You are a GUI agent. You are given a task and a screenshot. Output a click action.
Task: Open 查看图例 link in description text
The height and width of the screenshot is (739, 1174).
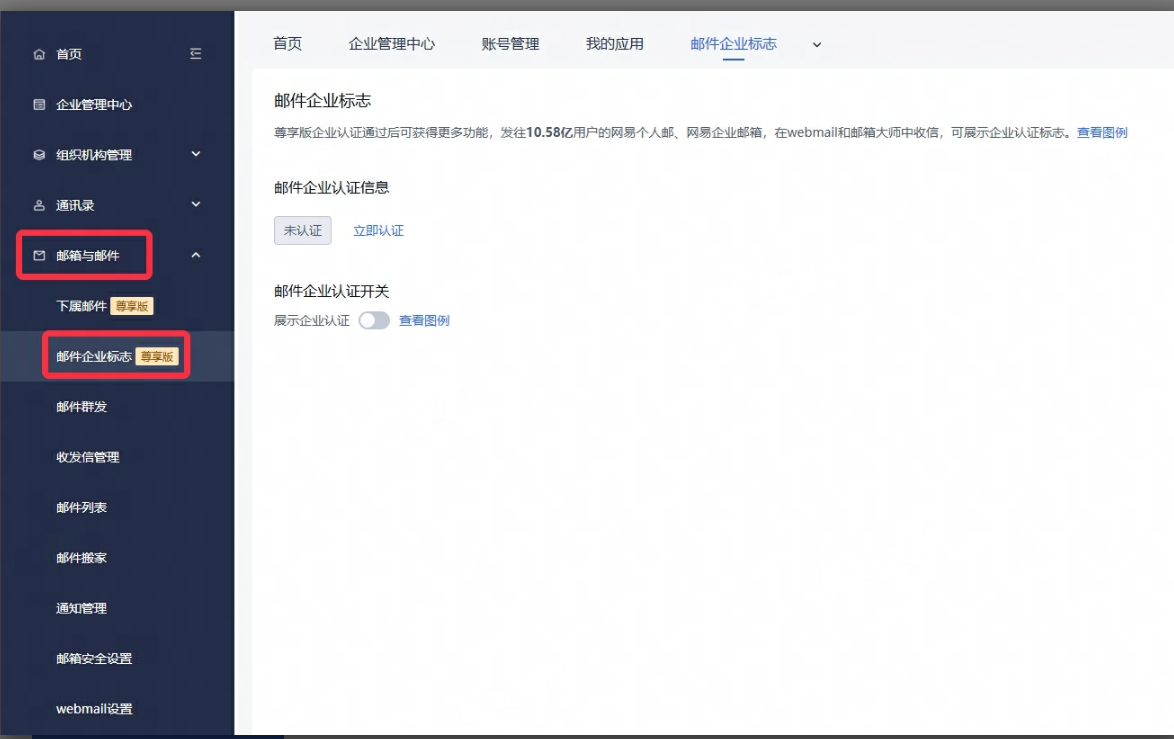pos(1102,133)
